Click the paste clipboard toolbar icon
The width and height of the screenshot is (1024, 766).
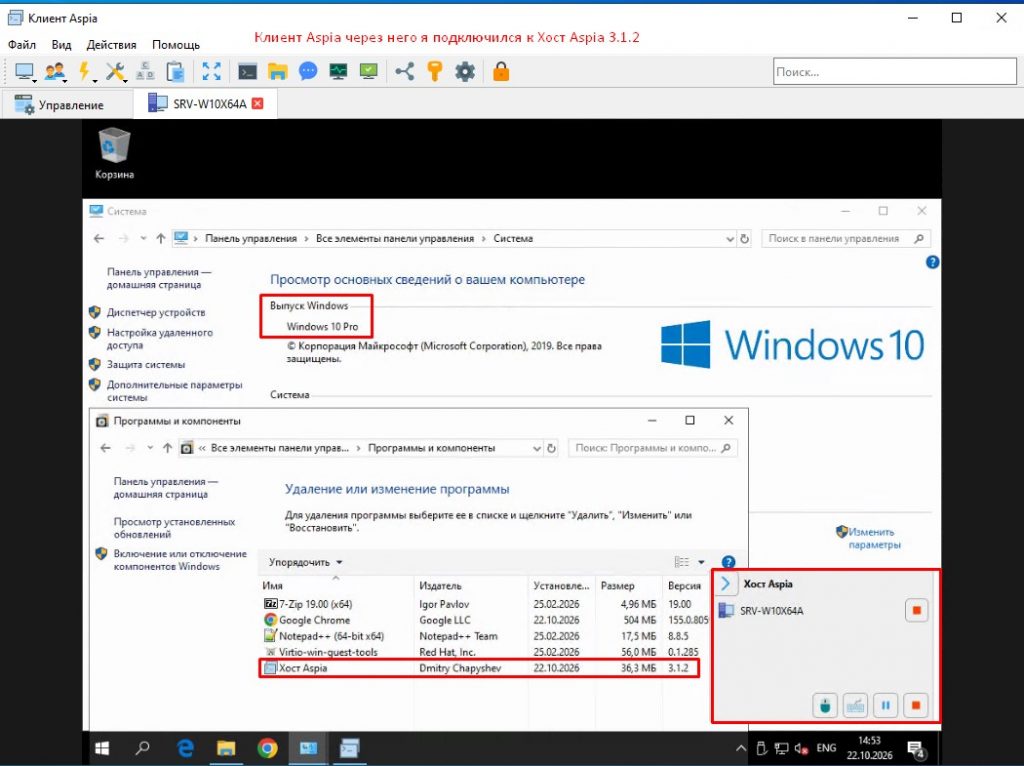pos(176,71)
